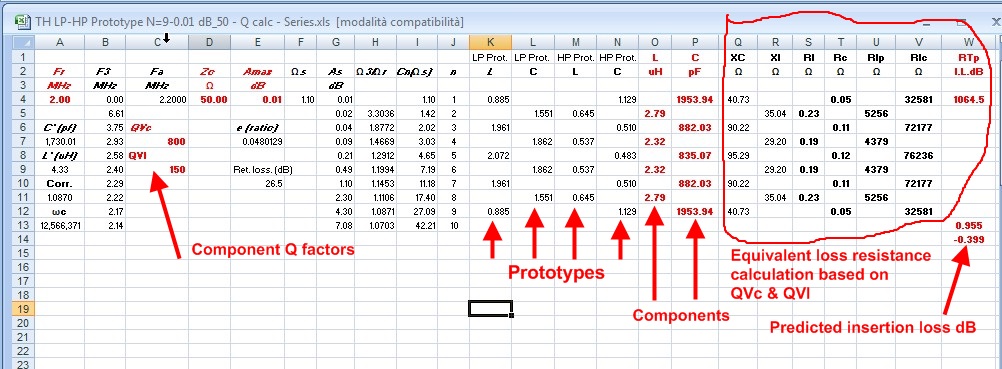Click the I.L.dB header cell

(x=969, y=72)
